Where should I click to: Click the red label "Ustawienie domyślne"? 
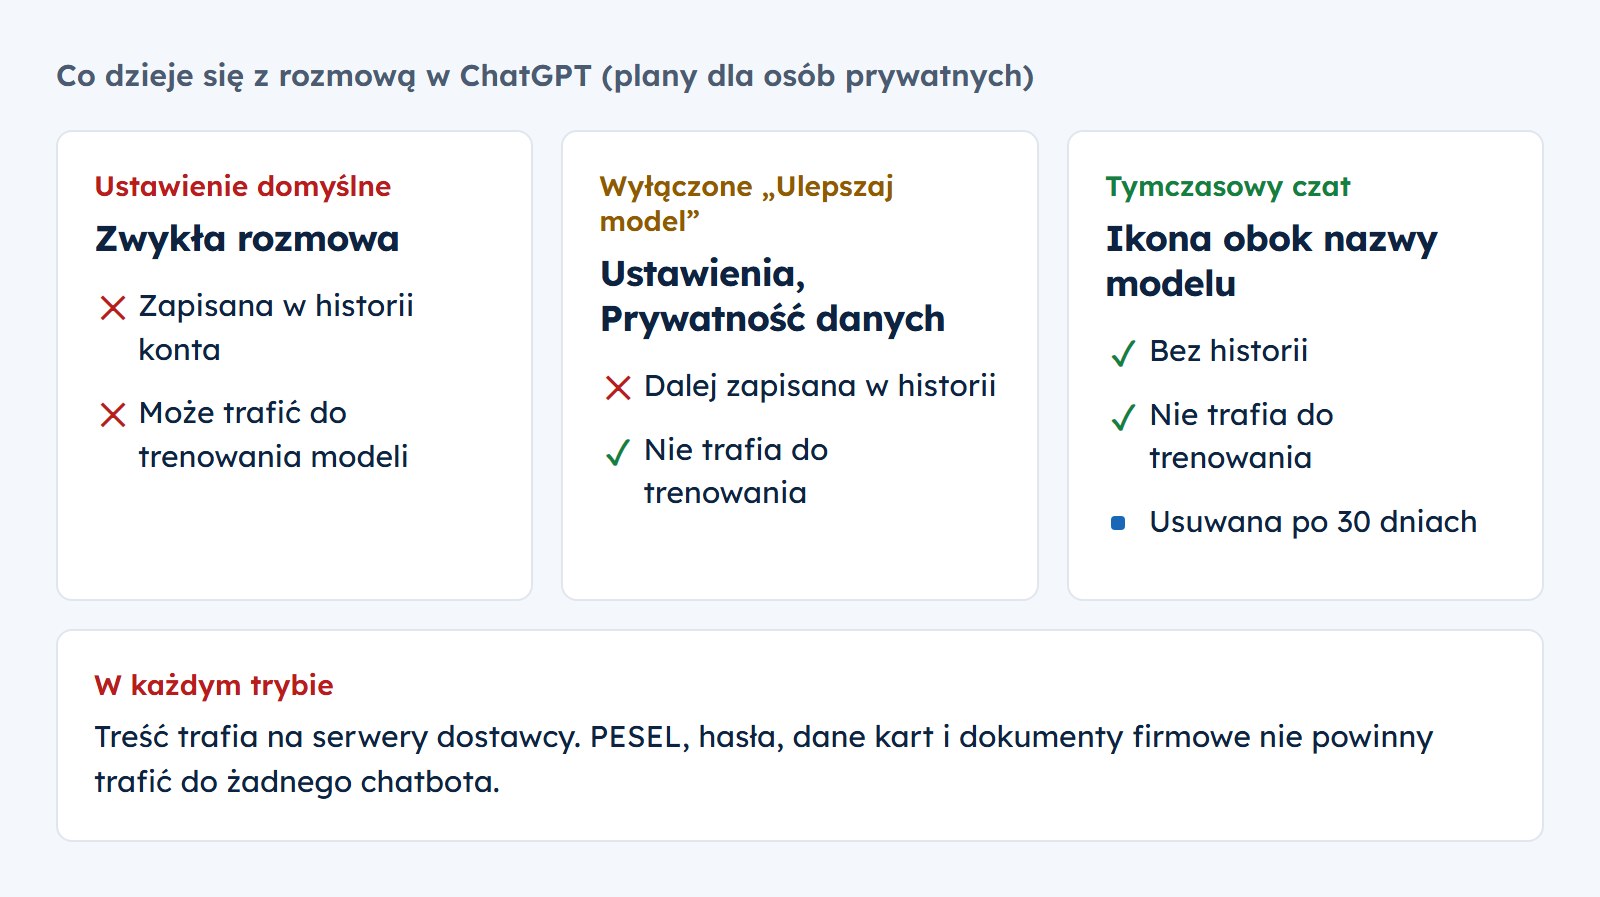(243, 186)
